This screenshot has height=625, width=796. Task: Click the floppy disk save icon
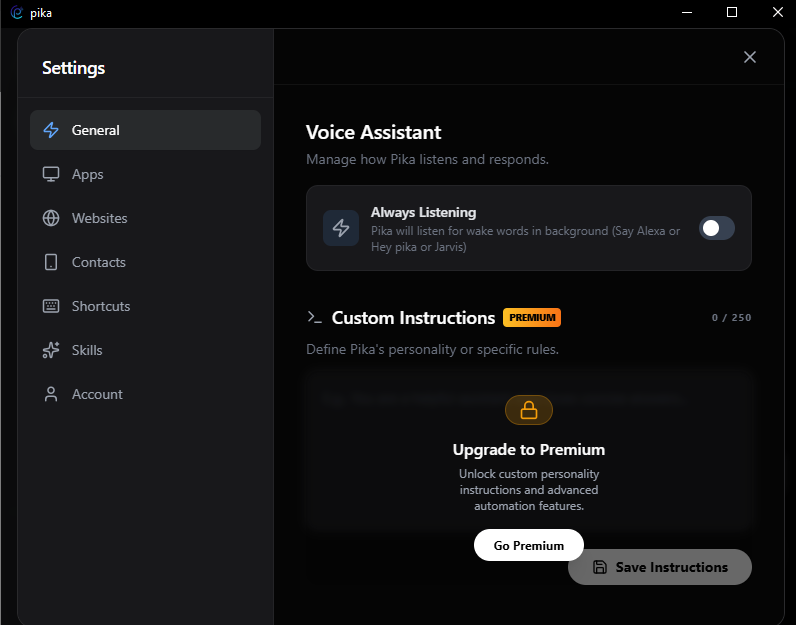pyautogui.click(x=600, y=567)
